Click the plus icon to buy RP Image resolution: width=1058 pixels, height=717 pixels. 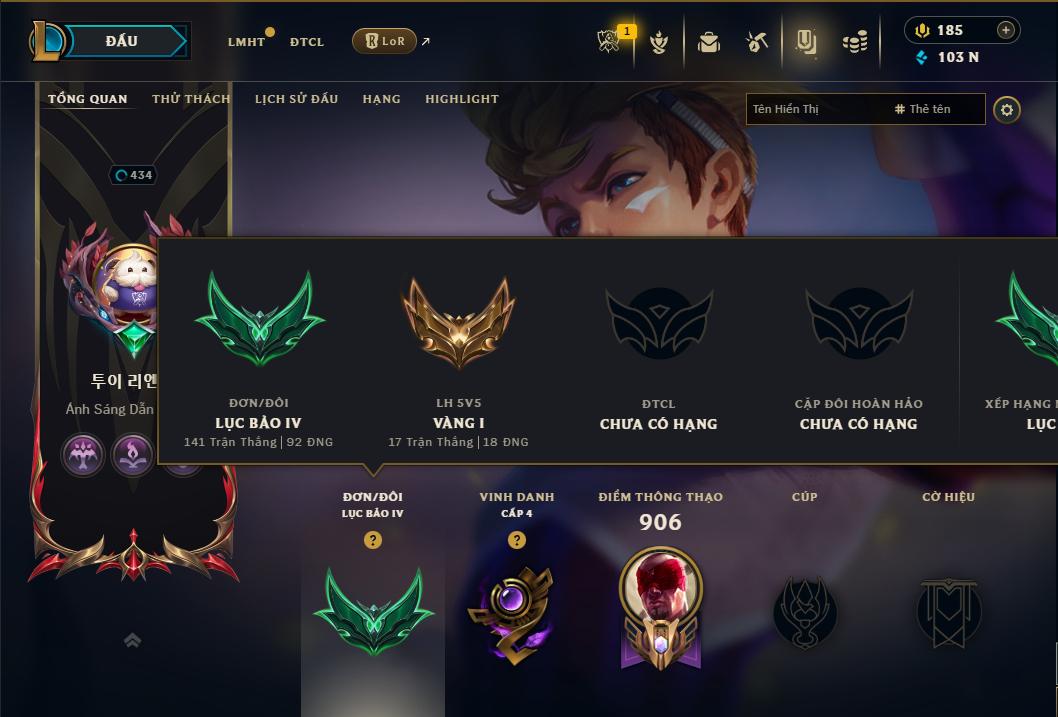1005,30
